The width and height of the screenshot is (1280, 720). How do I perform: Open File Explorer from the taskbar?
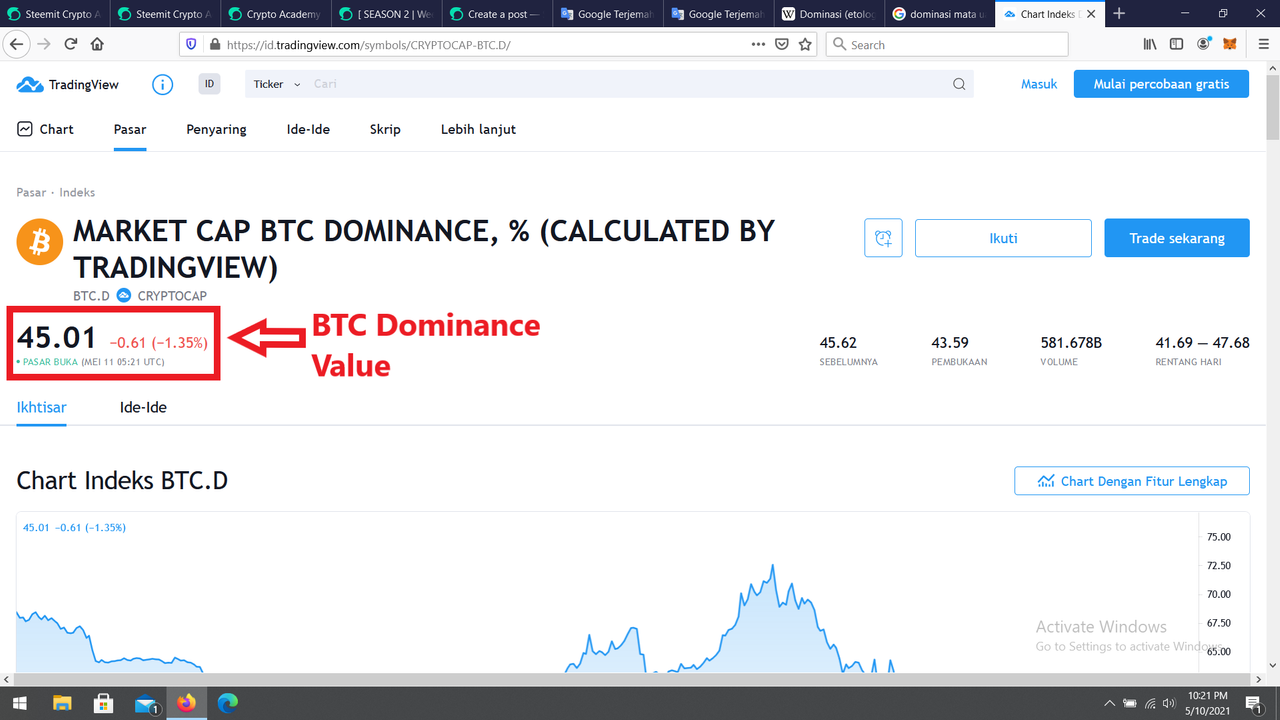tap(62, 703)
